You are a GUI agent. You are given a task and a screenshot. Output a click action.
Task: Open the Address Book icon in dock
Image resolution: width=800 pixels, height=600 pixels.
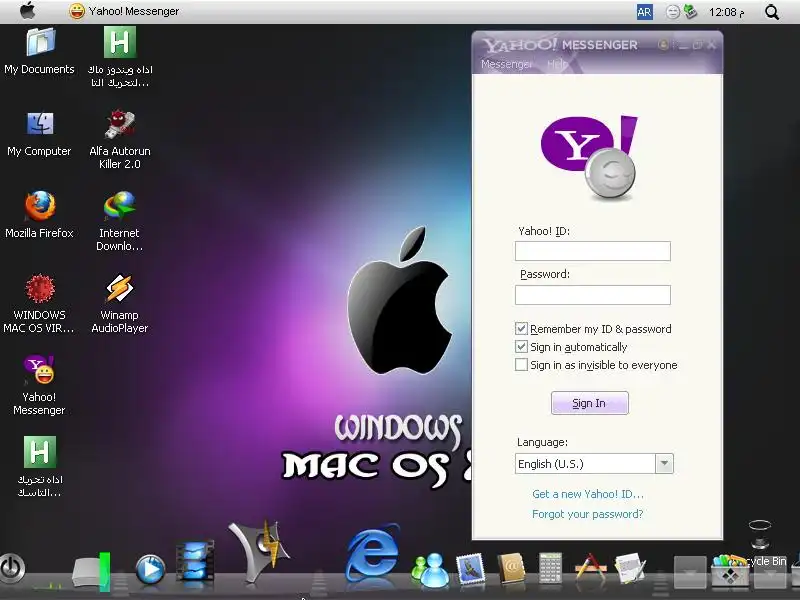(511, 567)
